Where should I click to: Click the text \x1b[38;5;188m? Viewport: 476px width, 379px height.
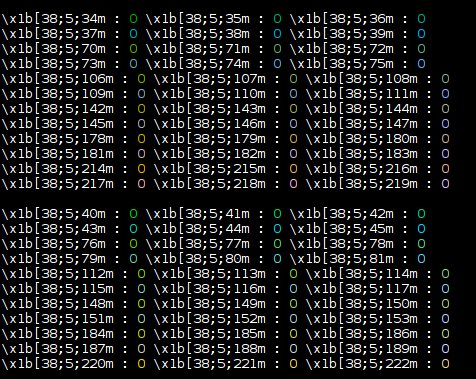210,349
